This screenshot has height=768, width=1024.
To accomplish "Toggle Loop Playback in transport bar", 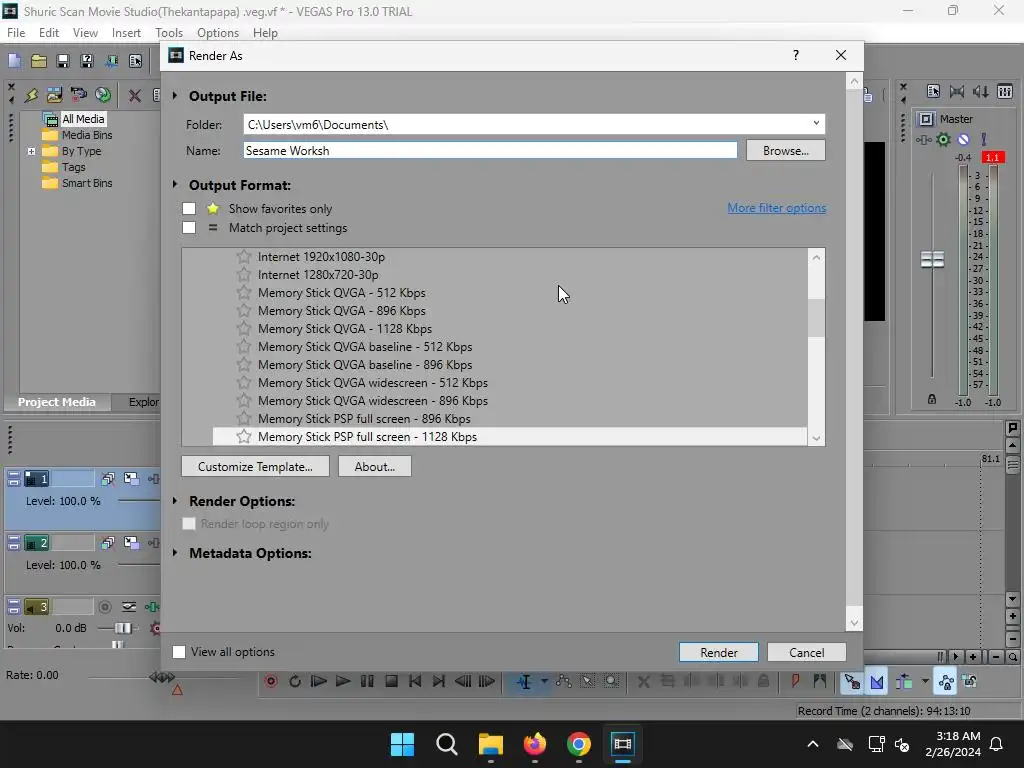I will coord(295,682).
